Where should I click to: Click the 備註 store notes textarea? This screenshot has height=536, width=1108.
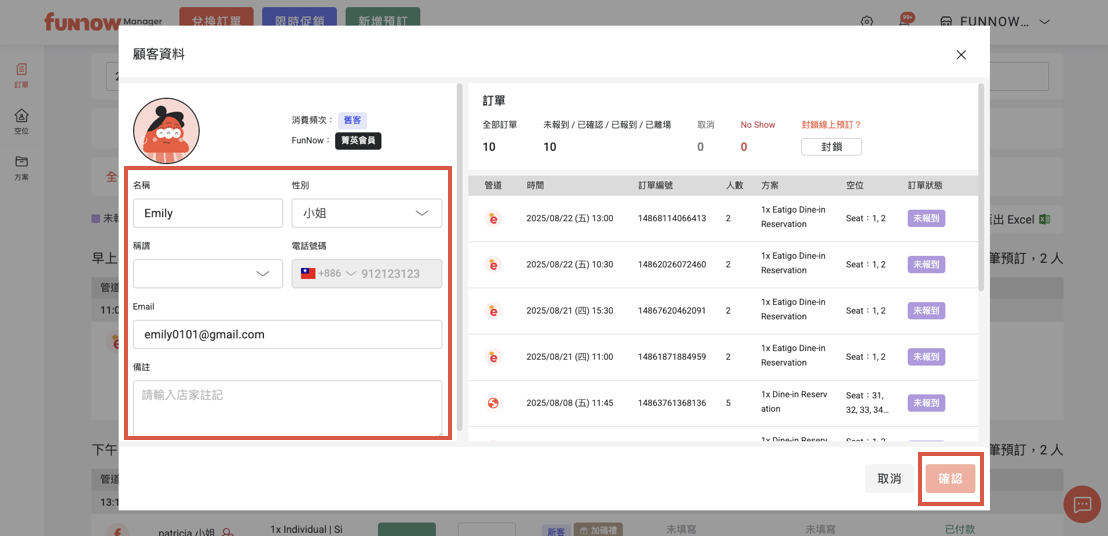pyautogui.click(x=287, y=407)
